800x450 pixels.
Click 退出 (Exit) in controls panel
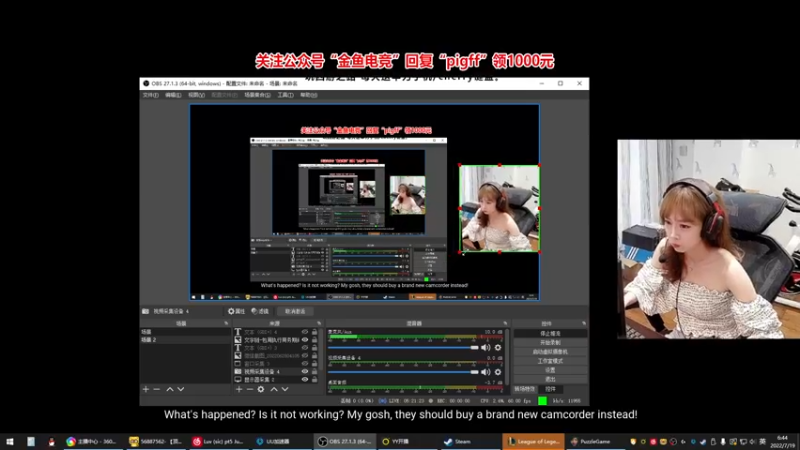[x=550, y=379]
